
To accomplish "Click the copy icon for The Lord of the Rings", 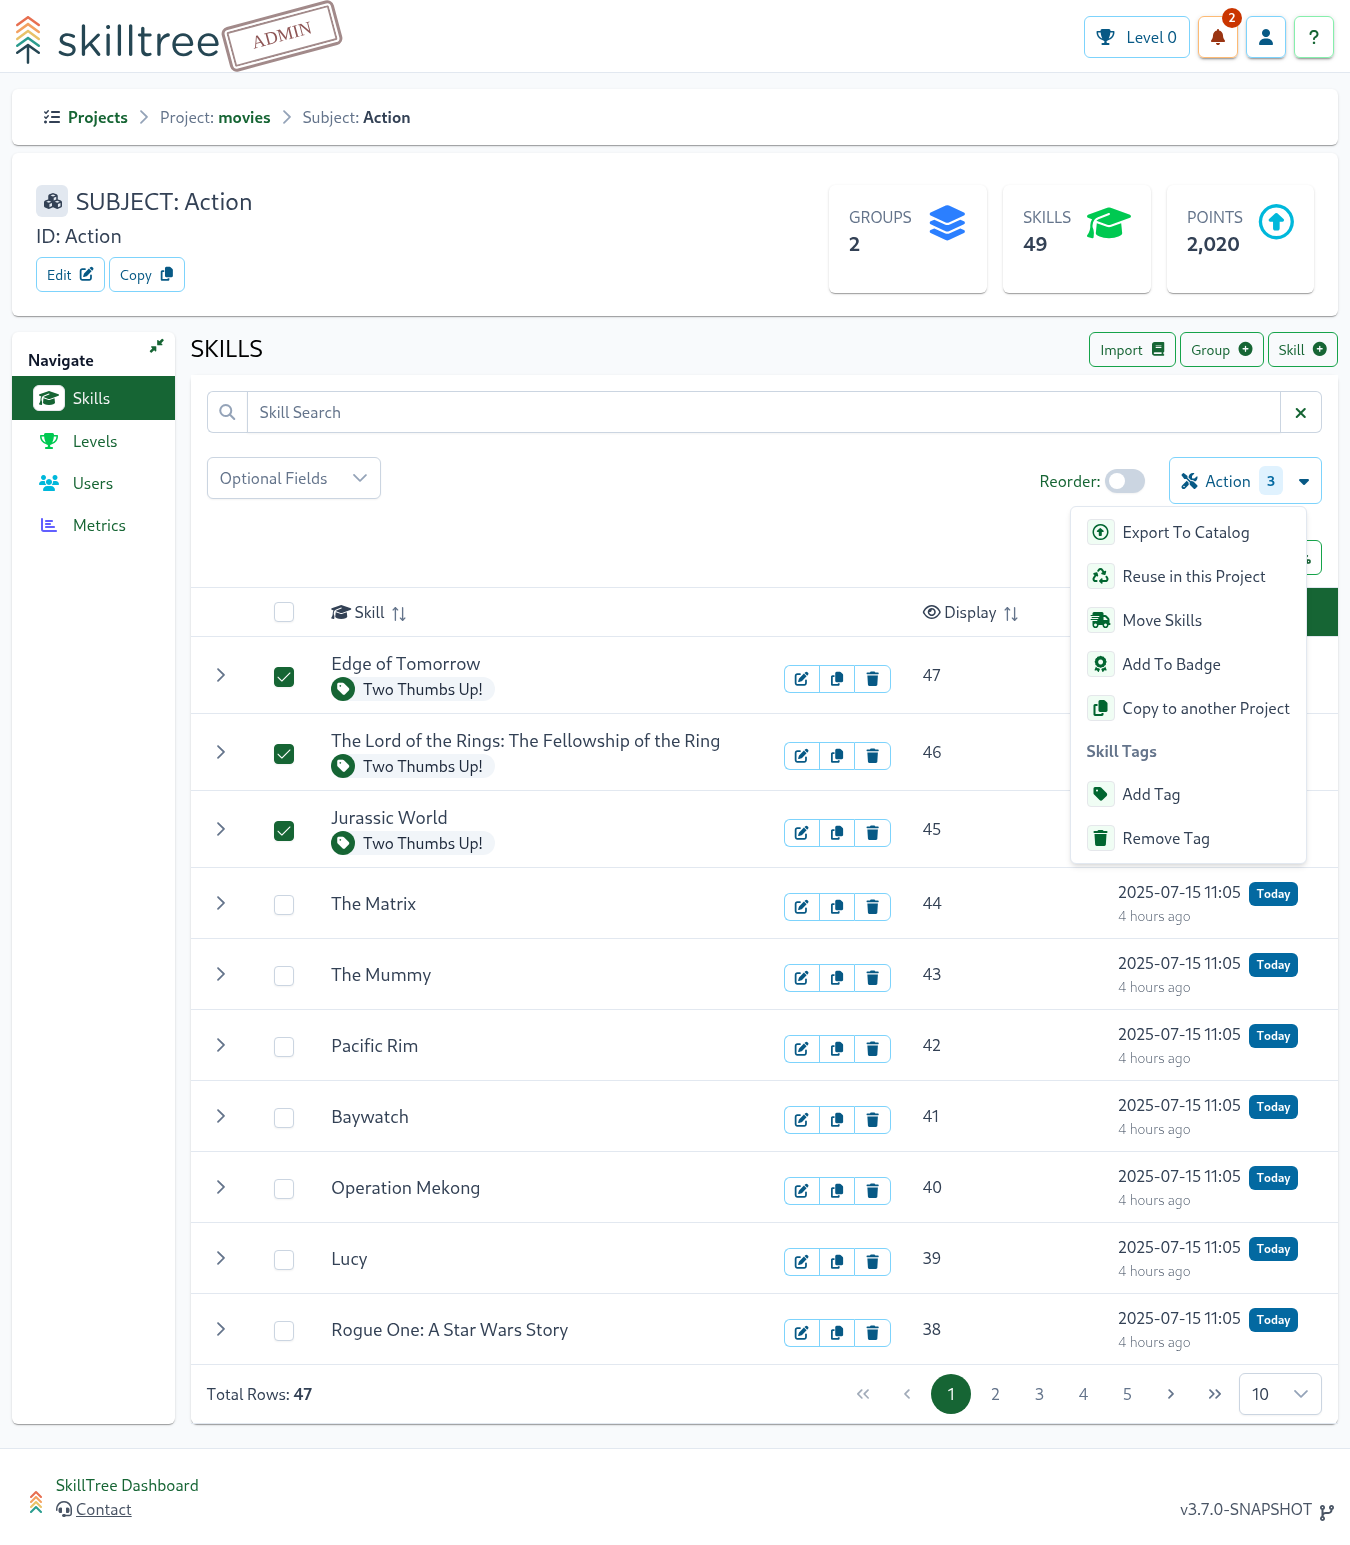I will pyautogui.click(x=837, y=756).
